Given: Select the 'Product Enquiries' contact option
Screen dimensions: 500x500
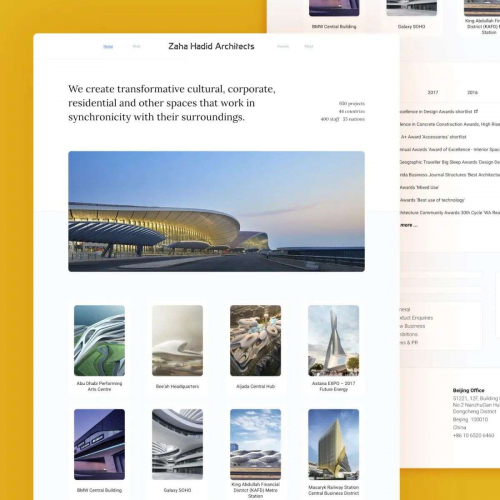Looking at the screenshot, I should coord(416,318).
